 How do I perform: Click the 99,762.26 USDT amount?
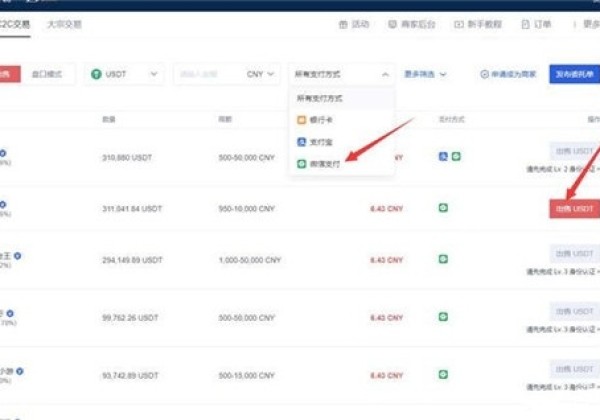[130, 318]
